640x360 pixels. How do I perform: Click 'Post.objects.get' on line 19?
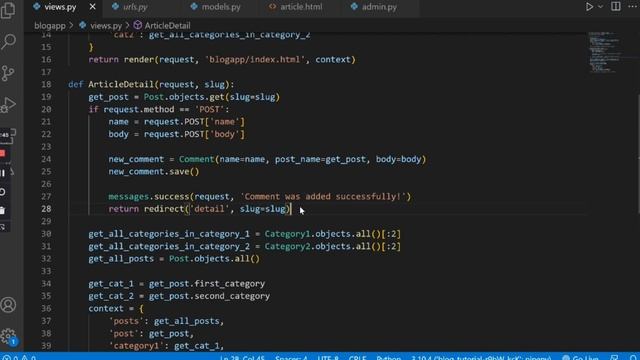point(184,97)
